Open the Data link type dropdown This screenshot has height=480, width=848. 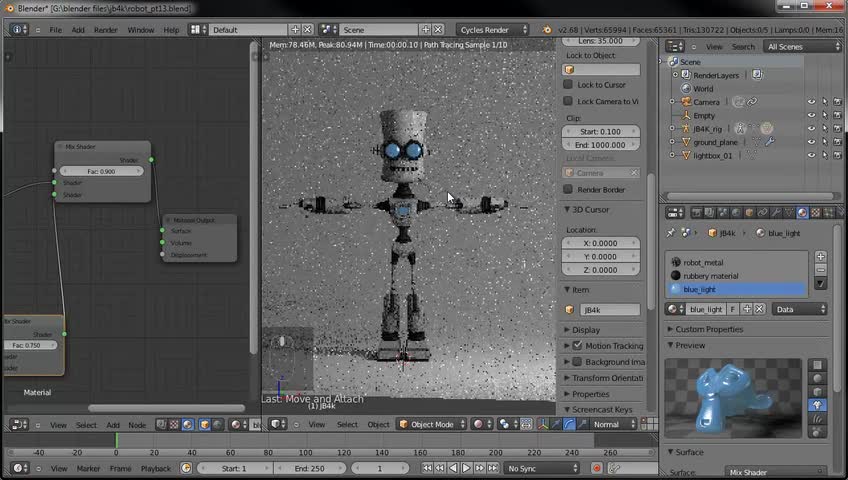coord(799,309)
